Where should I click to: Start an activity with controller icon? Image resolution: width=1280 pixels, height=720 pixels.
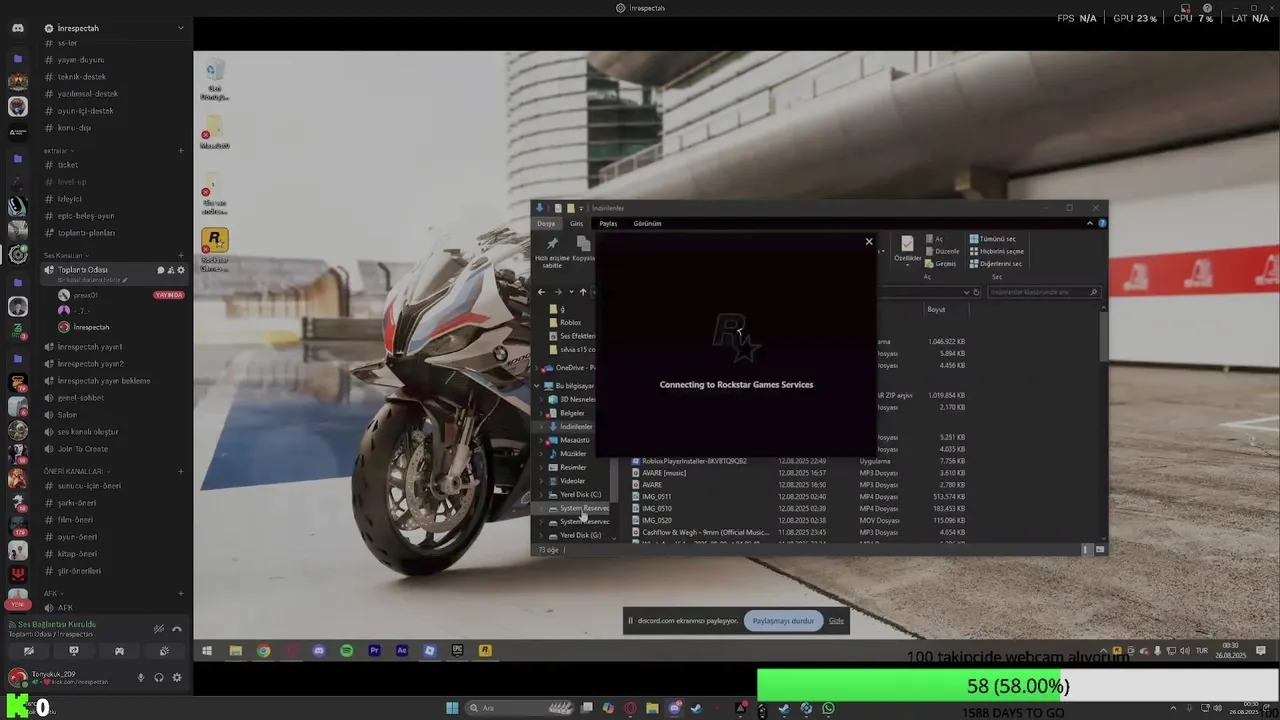[119, 651]
